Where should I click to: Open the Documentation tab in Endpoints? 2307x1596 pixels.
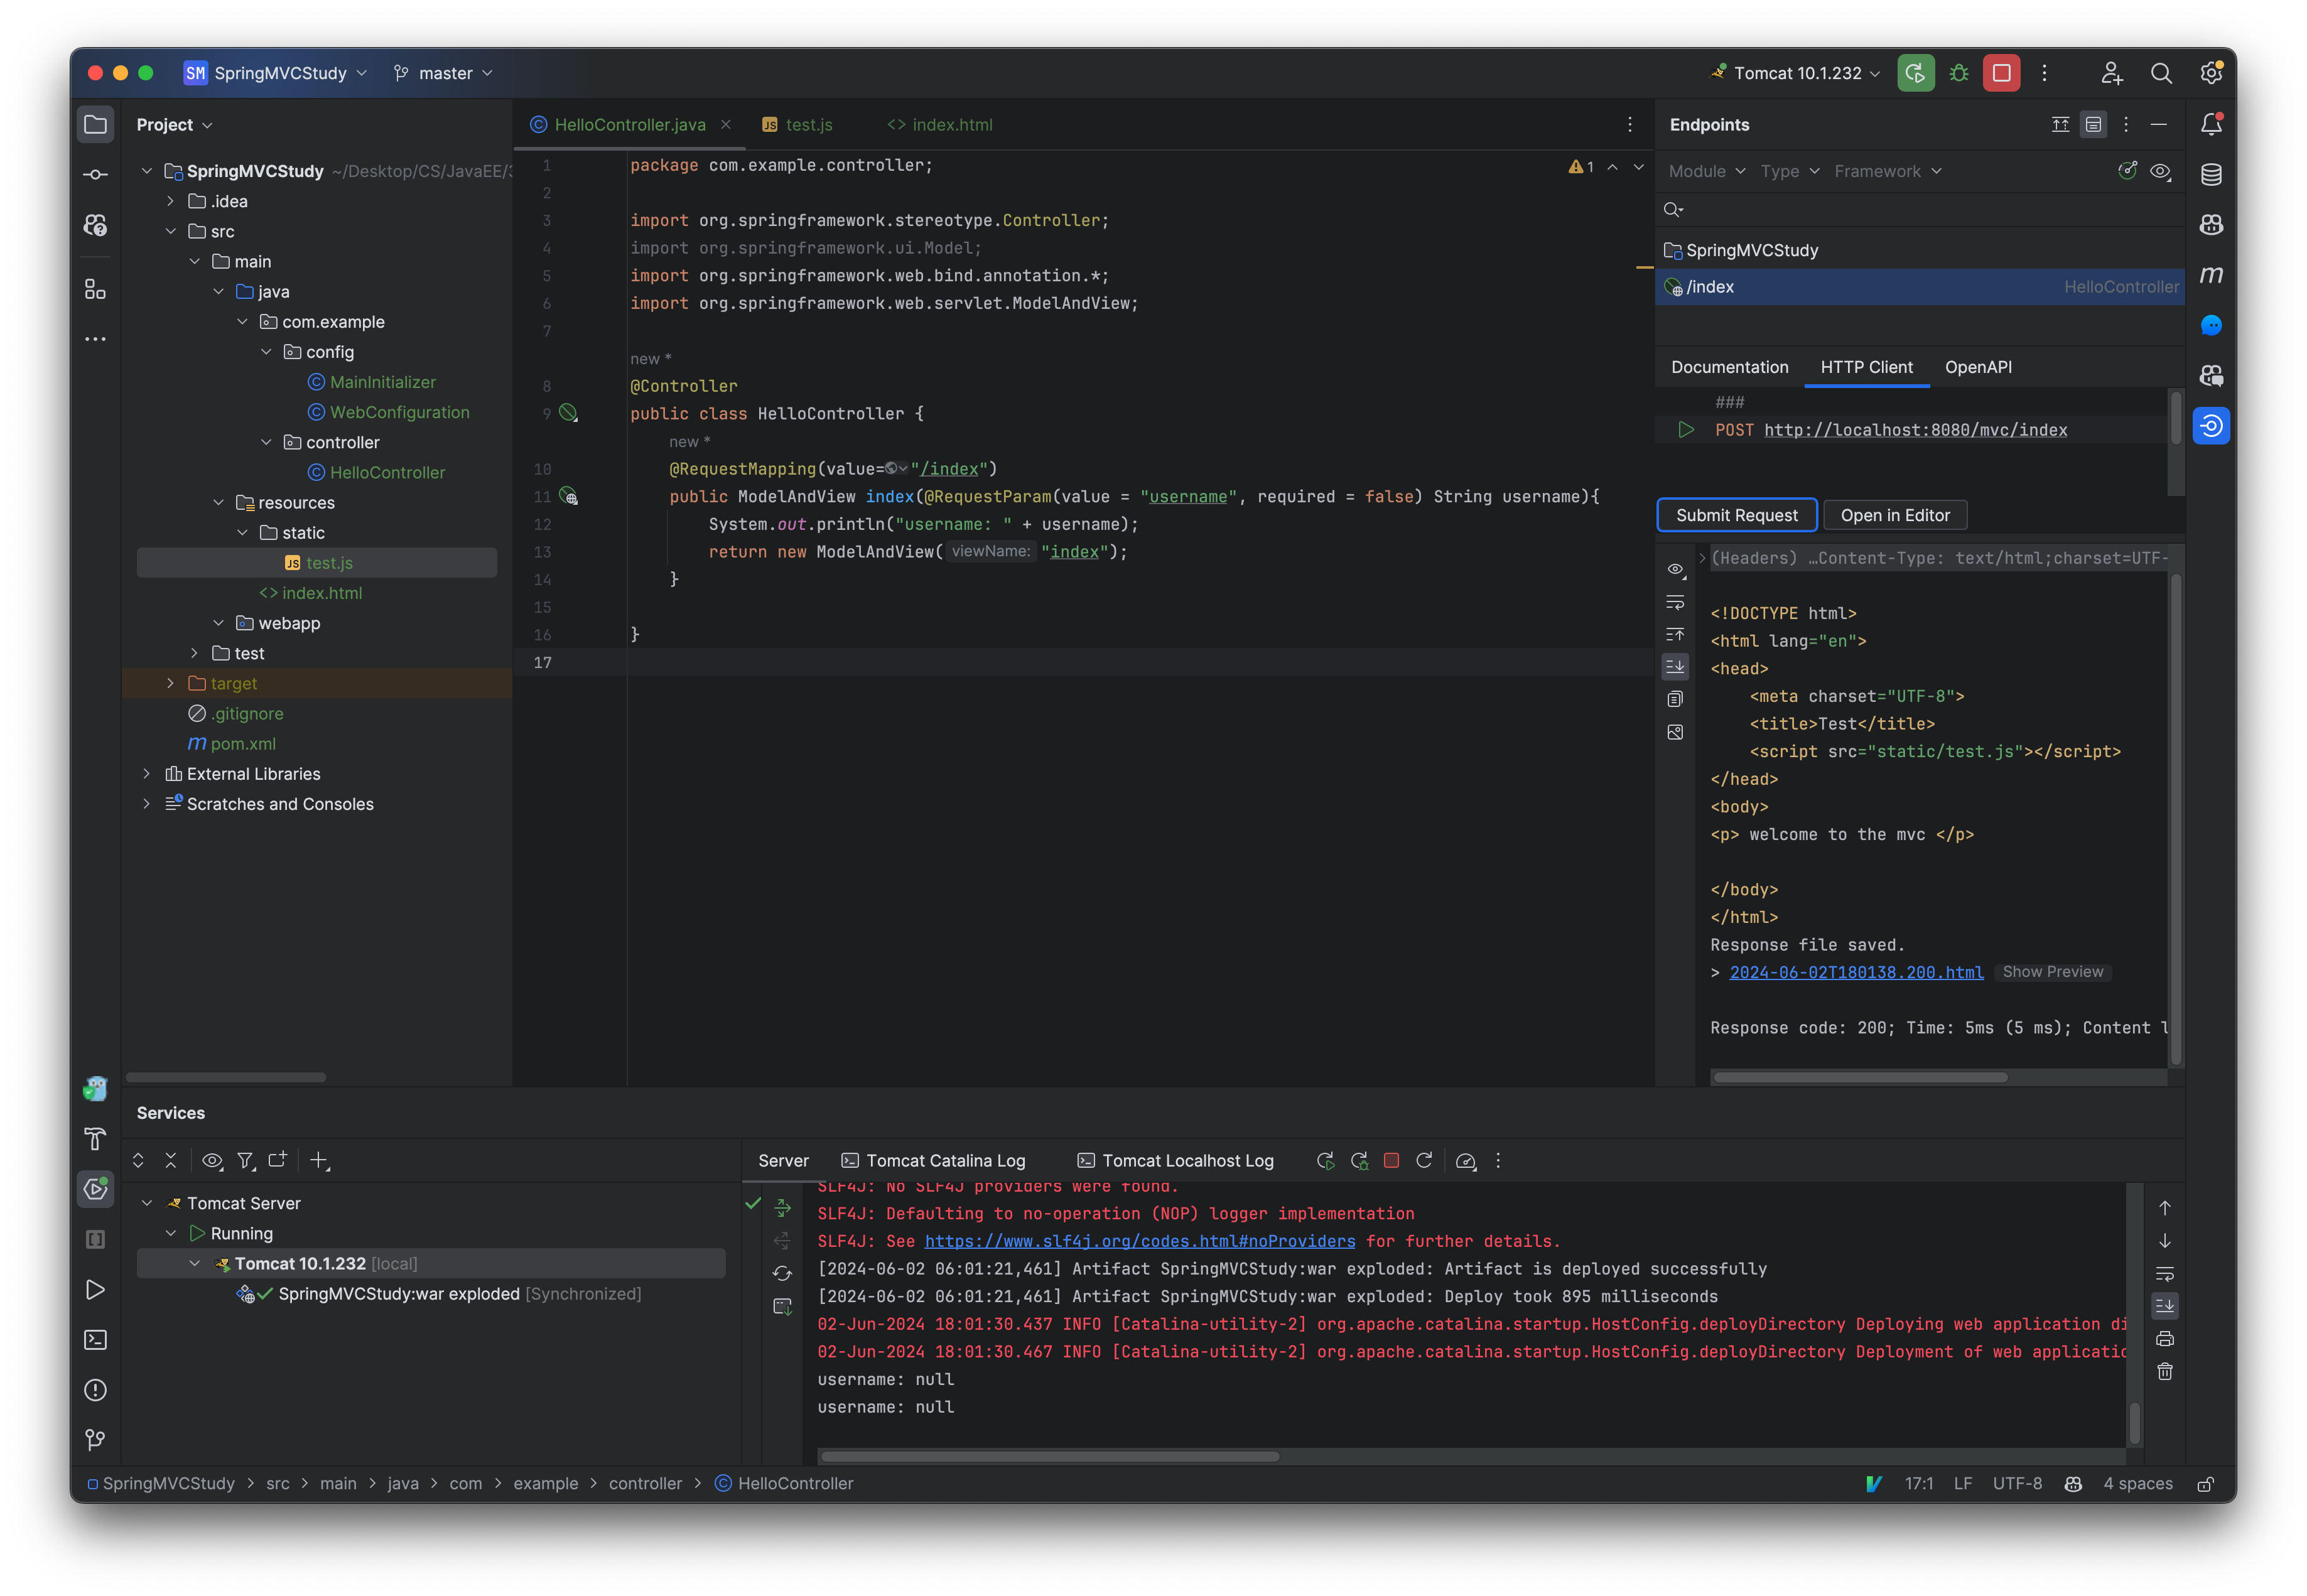[x=1729, y=367]
